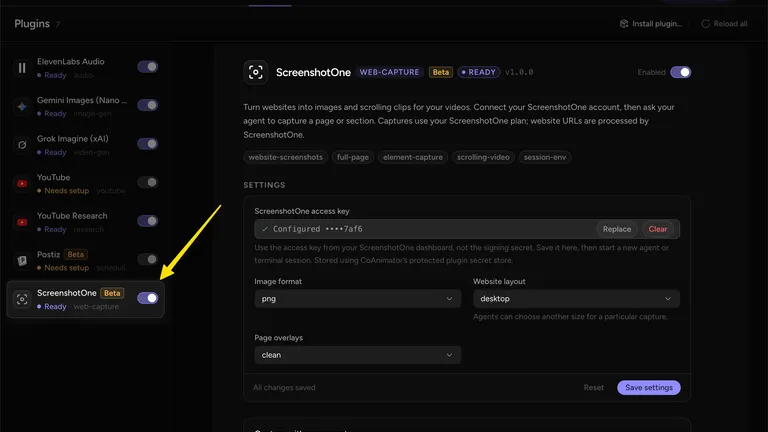The height and width of the screenshot is (432, 768).
Task: Click the scrolling-video tag
Action: pos(483,157)
